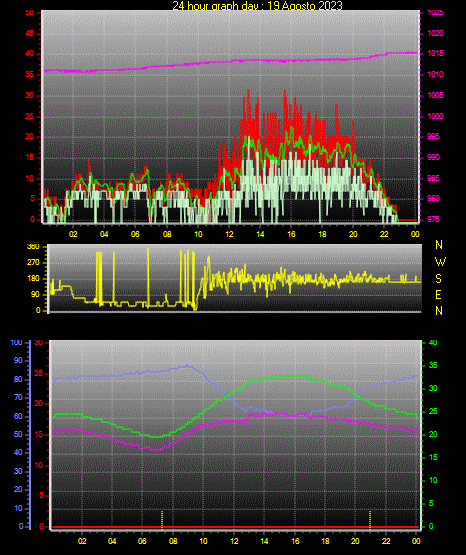
Task: Click the top N compass label
Action: 439,245
